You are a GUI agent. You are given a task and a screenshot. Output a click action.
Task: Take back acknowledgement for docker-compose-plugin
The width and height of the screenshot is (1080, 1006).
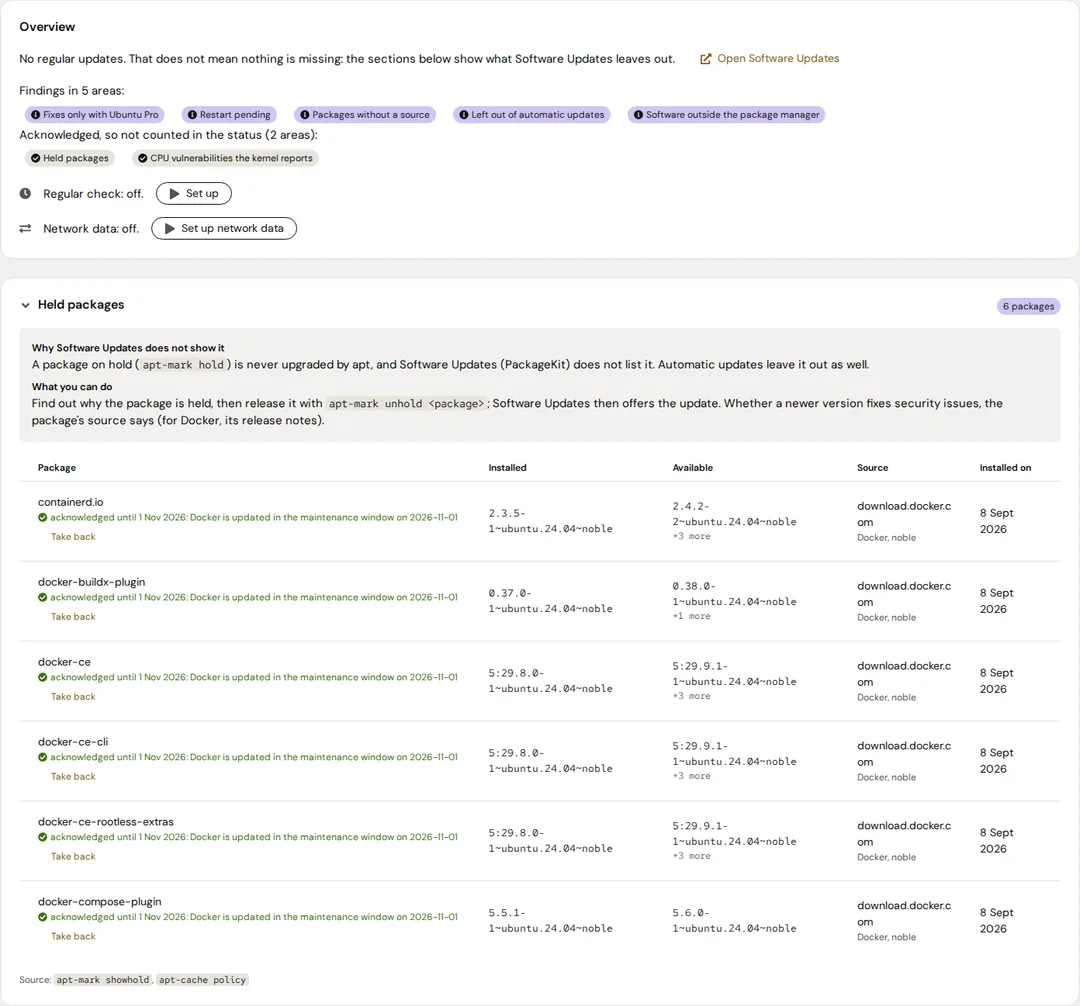coord(73,936)
